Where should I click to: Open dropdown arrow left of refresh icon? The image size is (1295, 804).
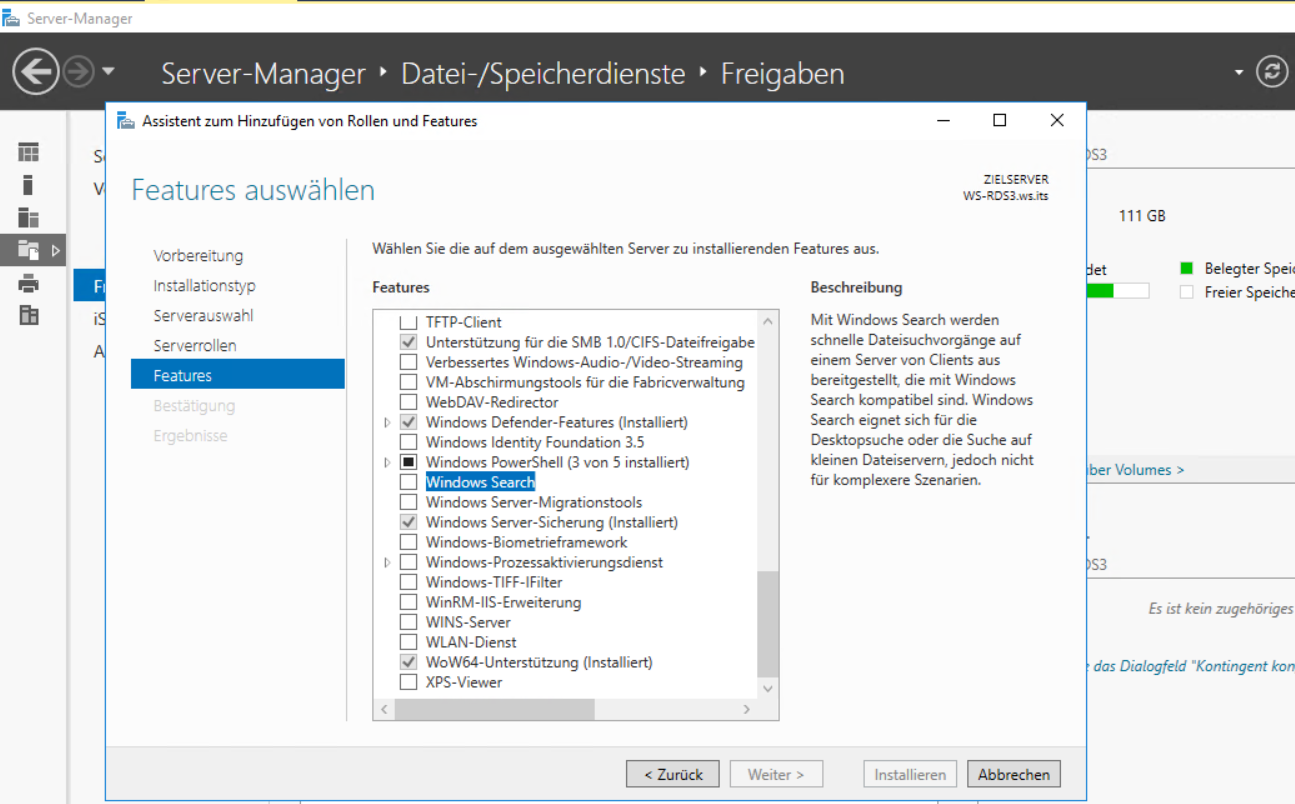[1239, 72]
